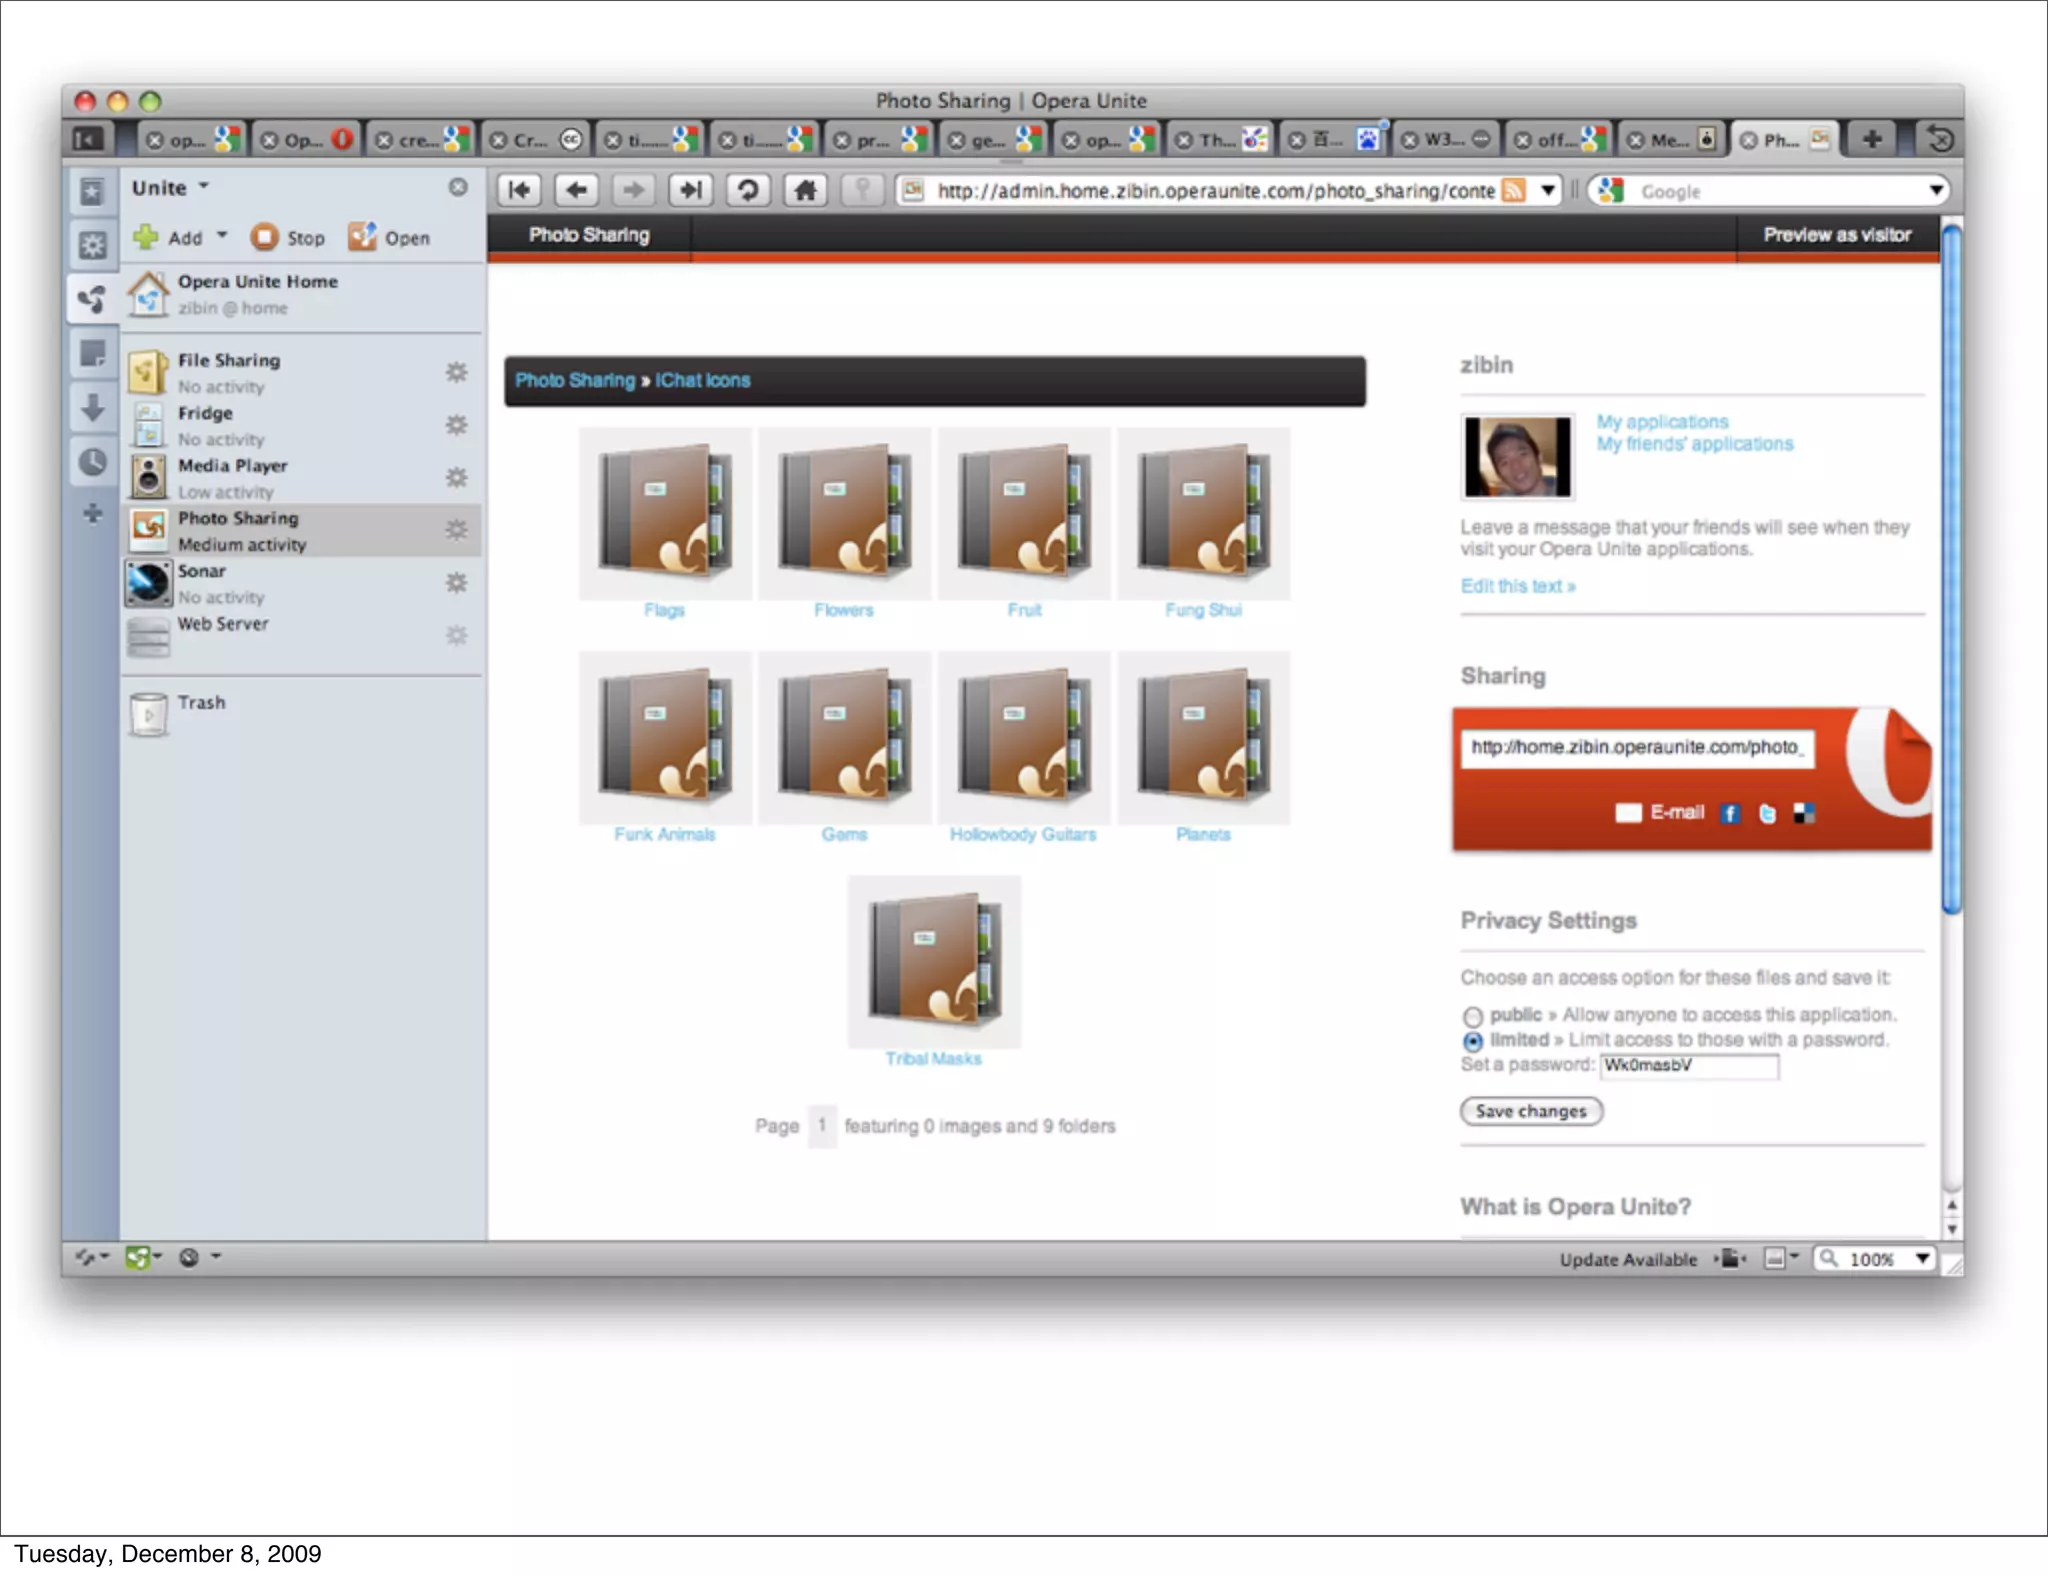Viewport: 2048px width, 1576px height.
Task: Open the History clock panel icon
Action: pos(93,461)
